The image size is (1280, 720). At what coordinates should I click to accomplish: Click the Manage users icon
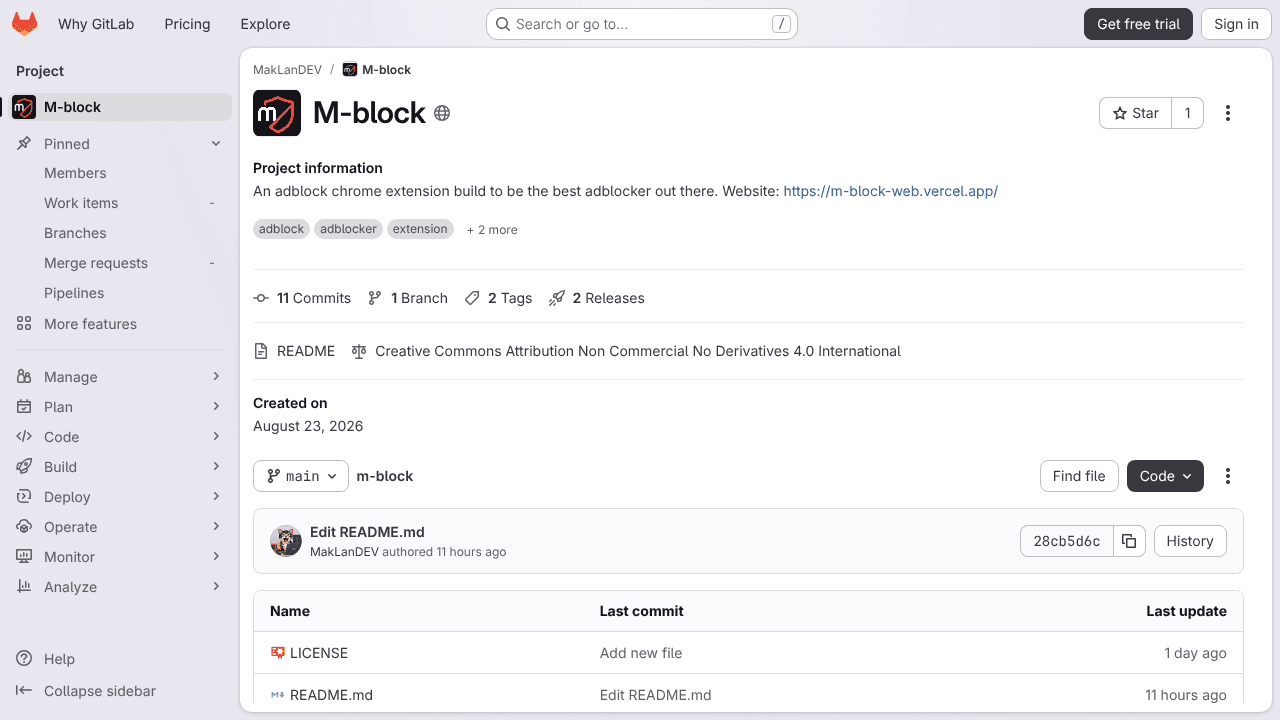[24, 377]
